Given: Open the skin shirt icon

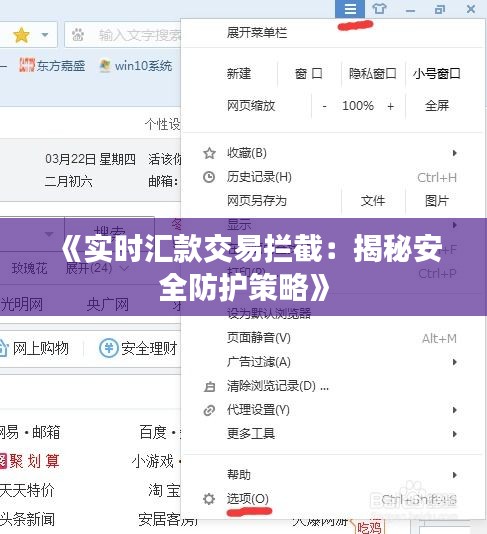Looking at the screenshot, I should 379,9.
